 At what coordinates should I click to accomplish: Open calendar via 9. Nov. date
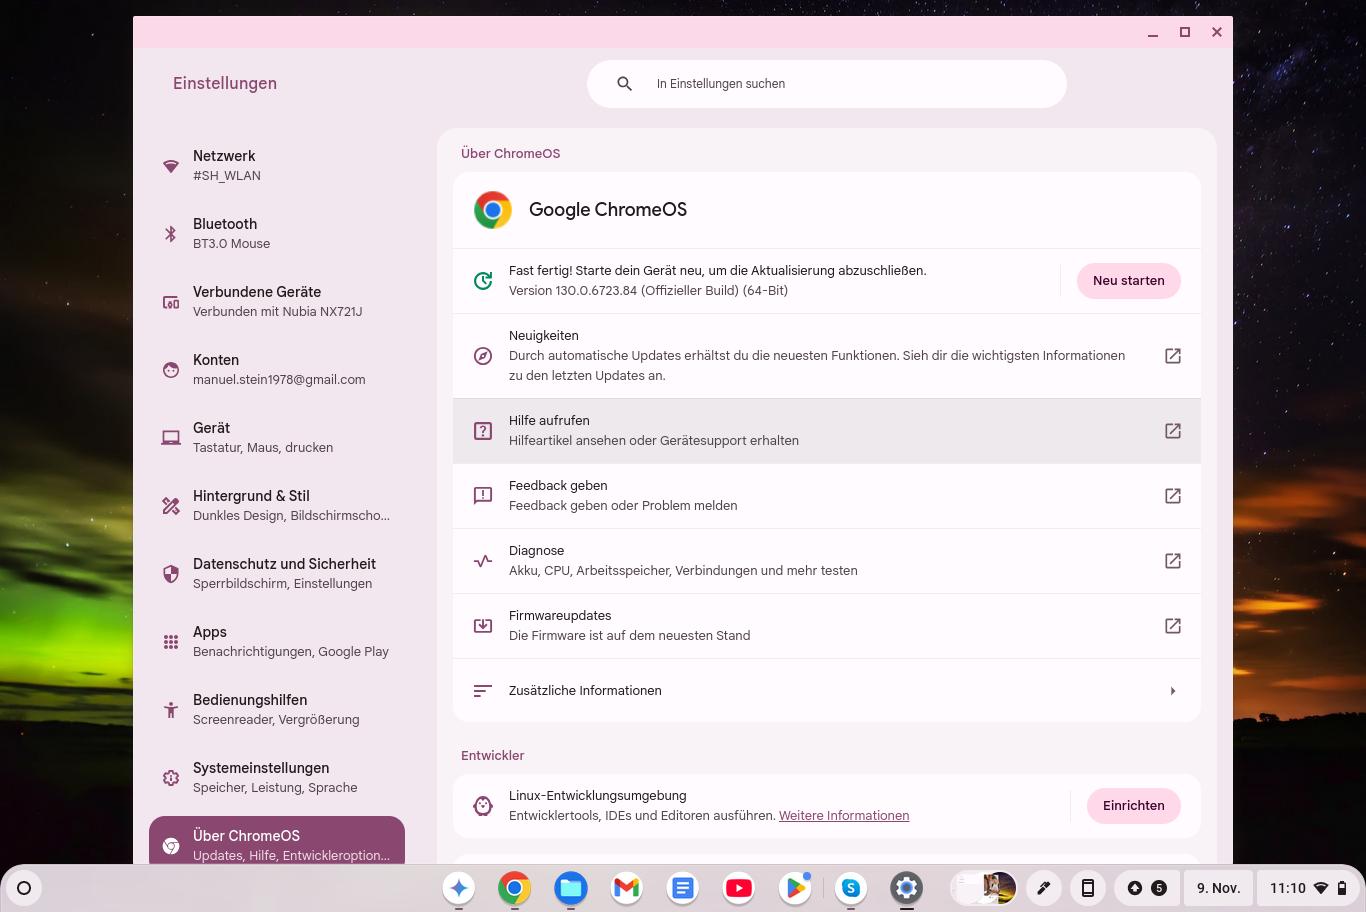click(x=1218, y=888)
